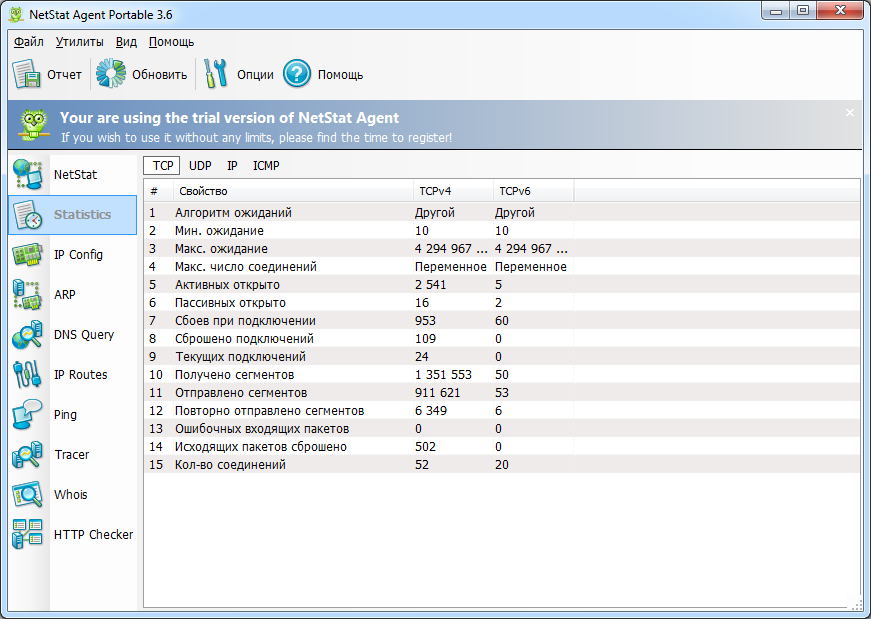Viewport: 871px width, 619px height.
Task: Sort by the TCPv6 column header
Action: pyautogui.click(x=533, y=191)
